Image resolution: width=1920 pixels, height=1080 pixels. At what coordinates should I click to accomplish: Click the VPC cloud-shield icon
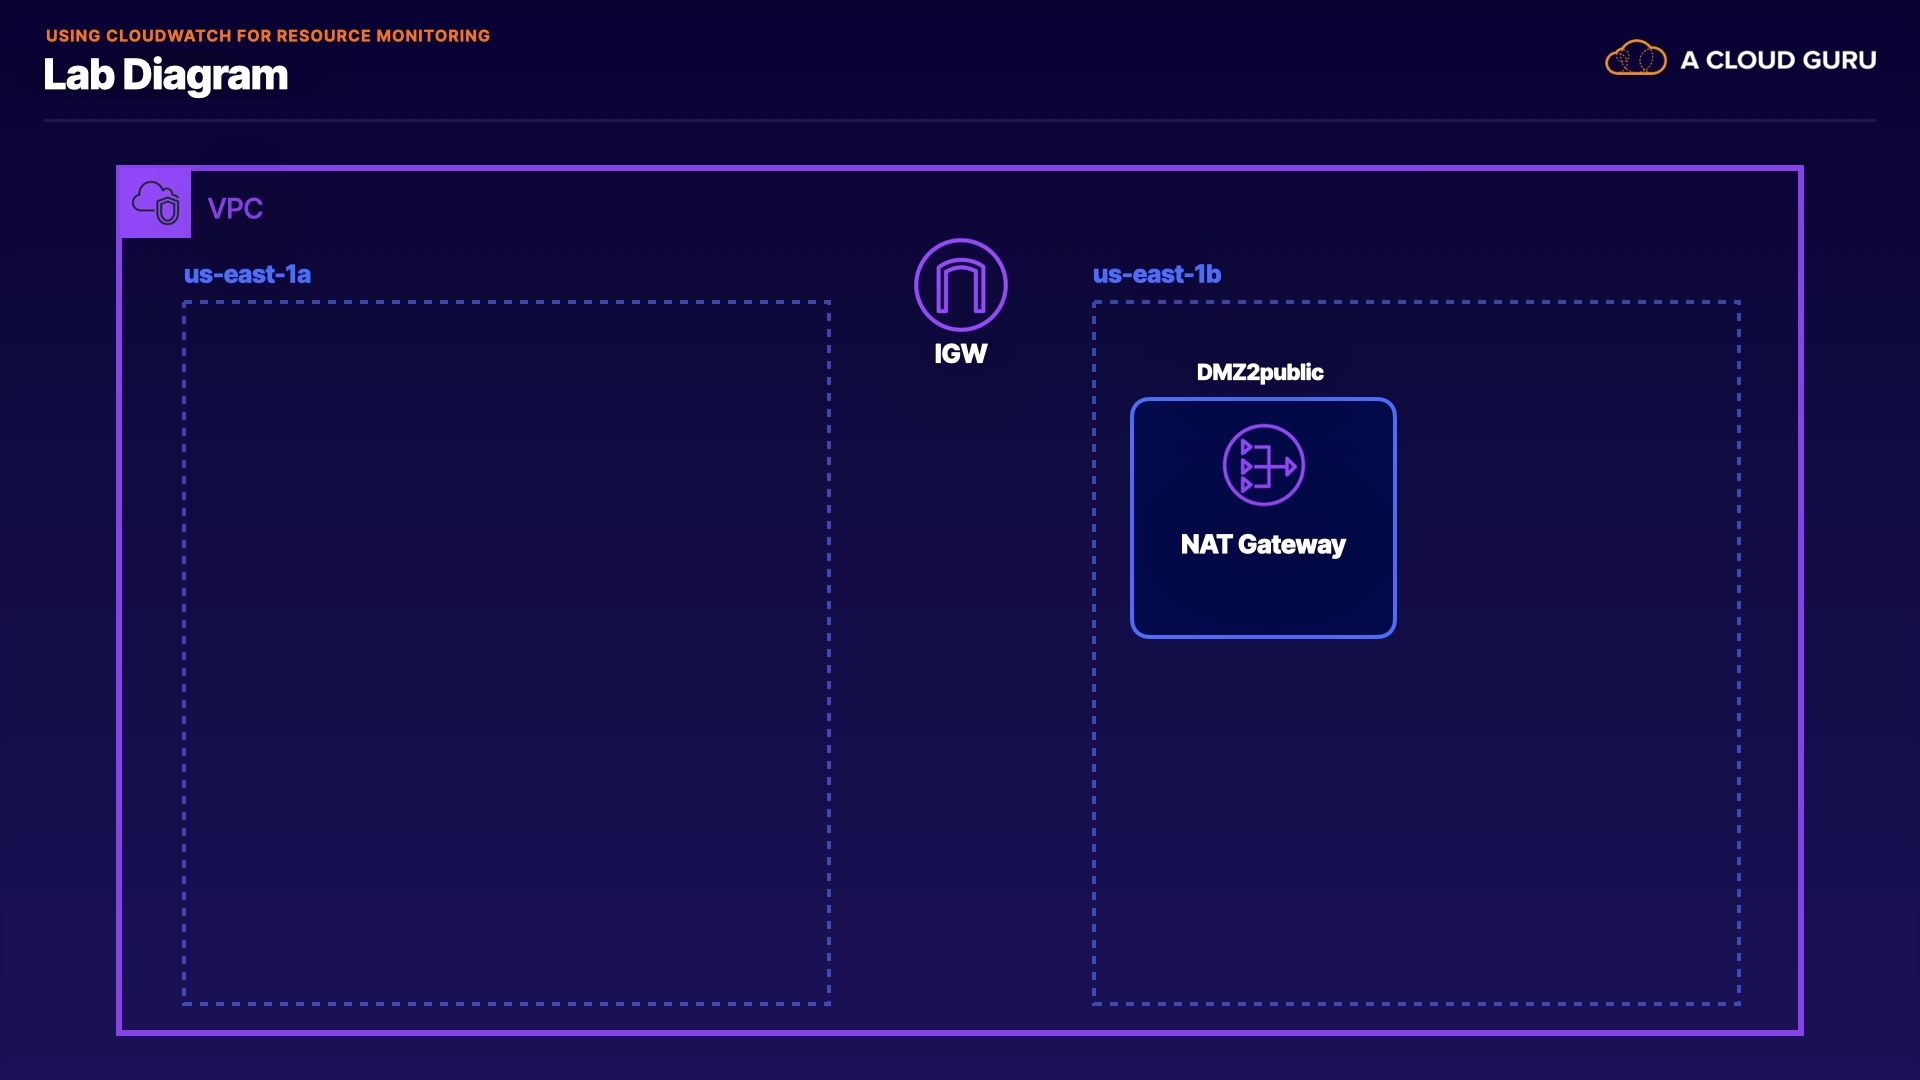point(156,203)
